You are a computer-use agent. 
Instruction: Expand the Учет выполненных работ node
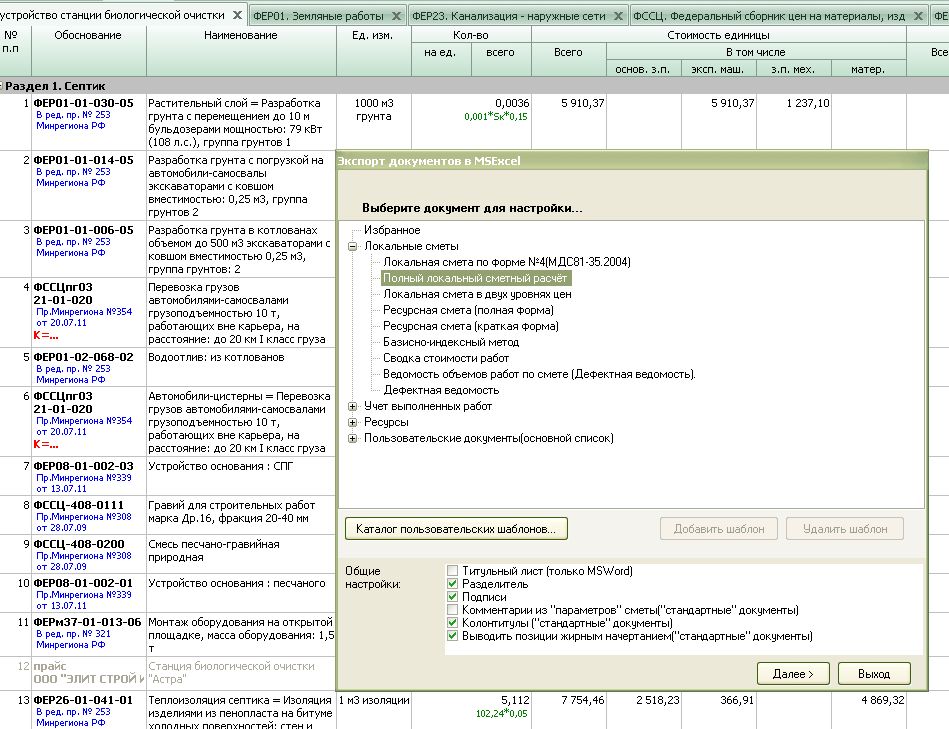pyautogui.click(x=353, y=406)
